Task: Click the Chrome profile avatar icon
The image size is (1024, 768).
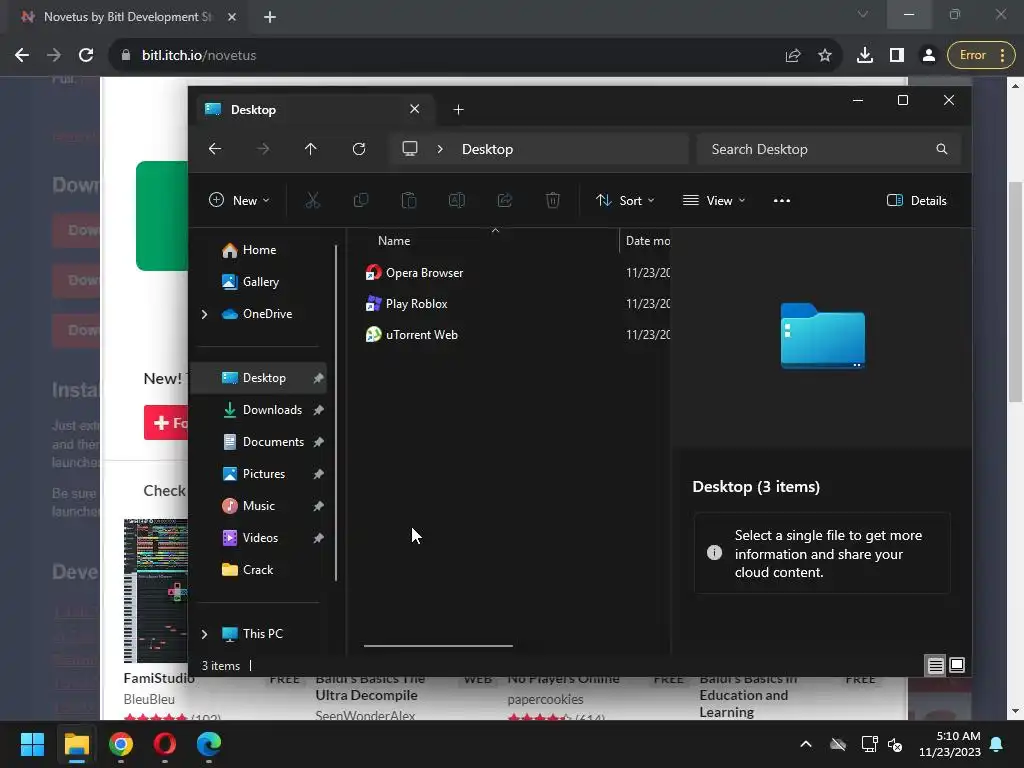Action: [x=928, y=56]
